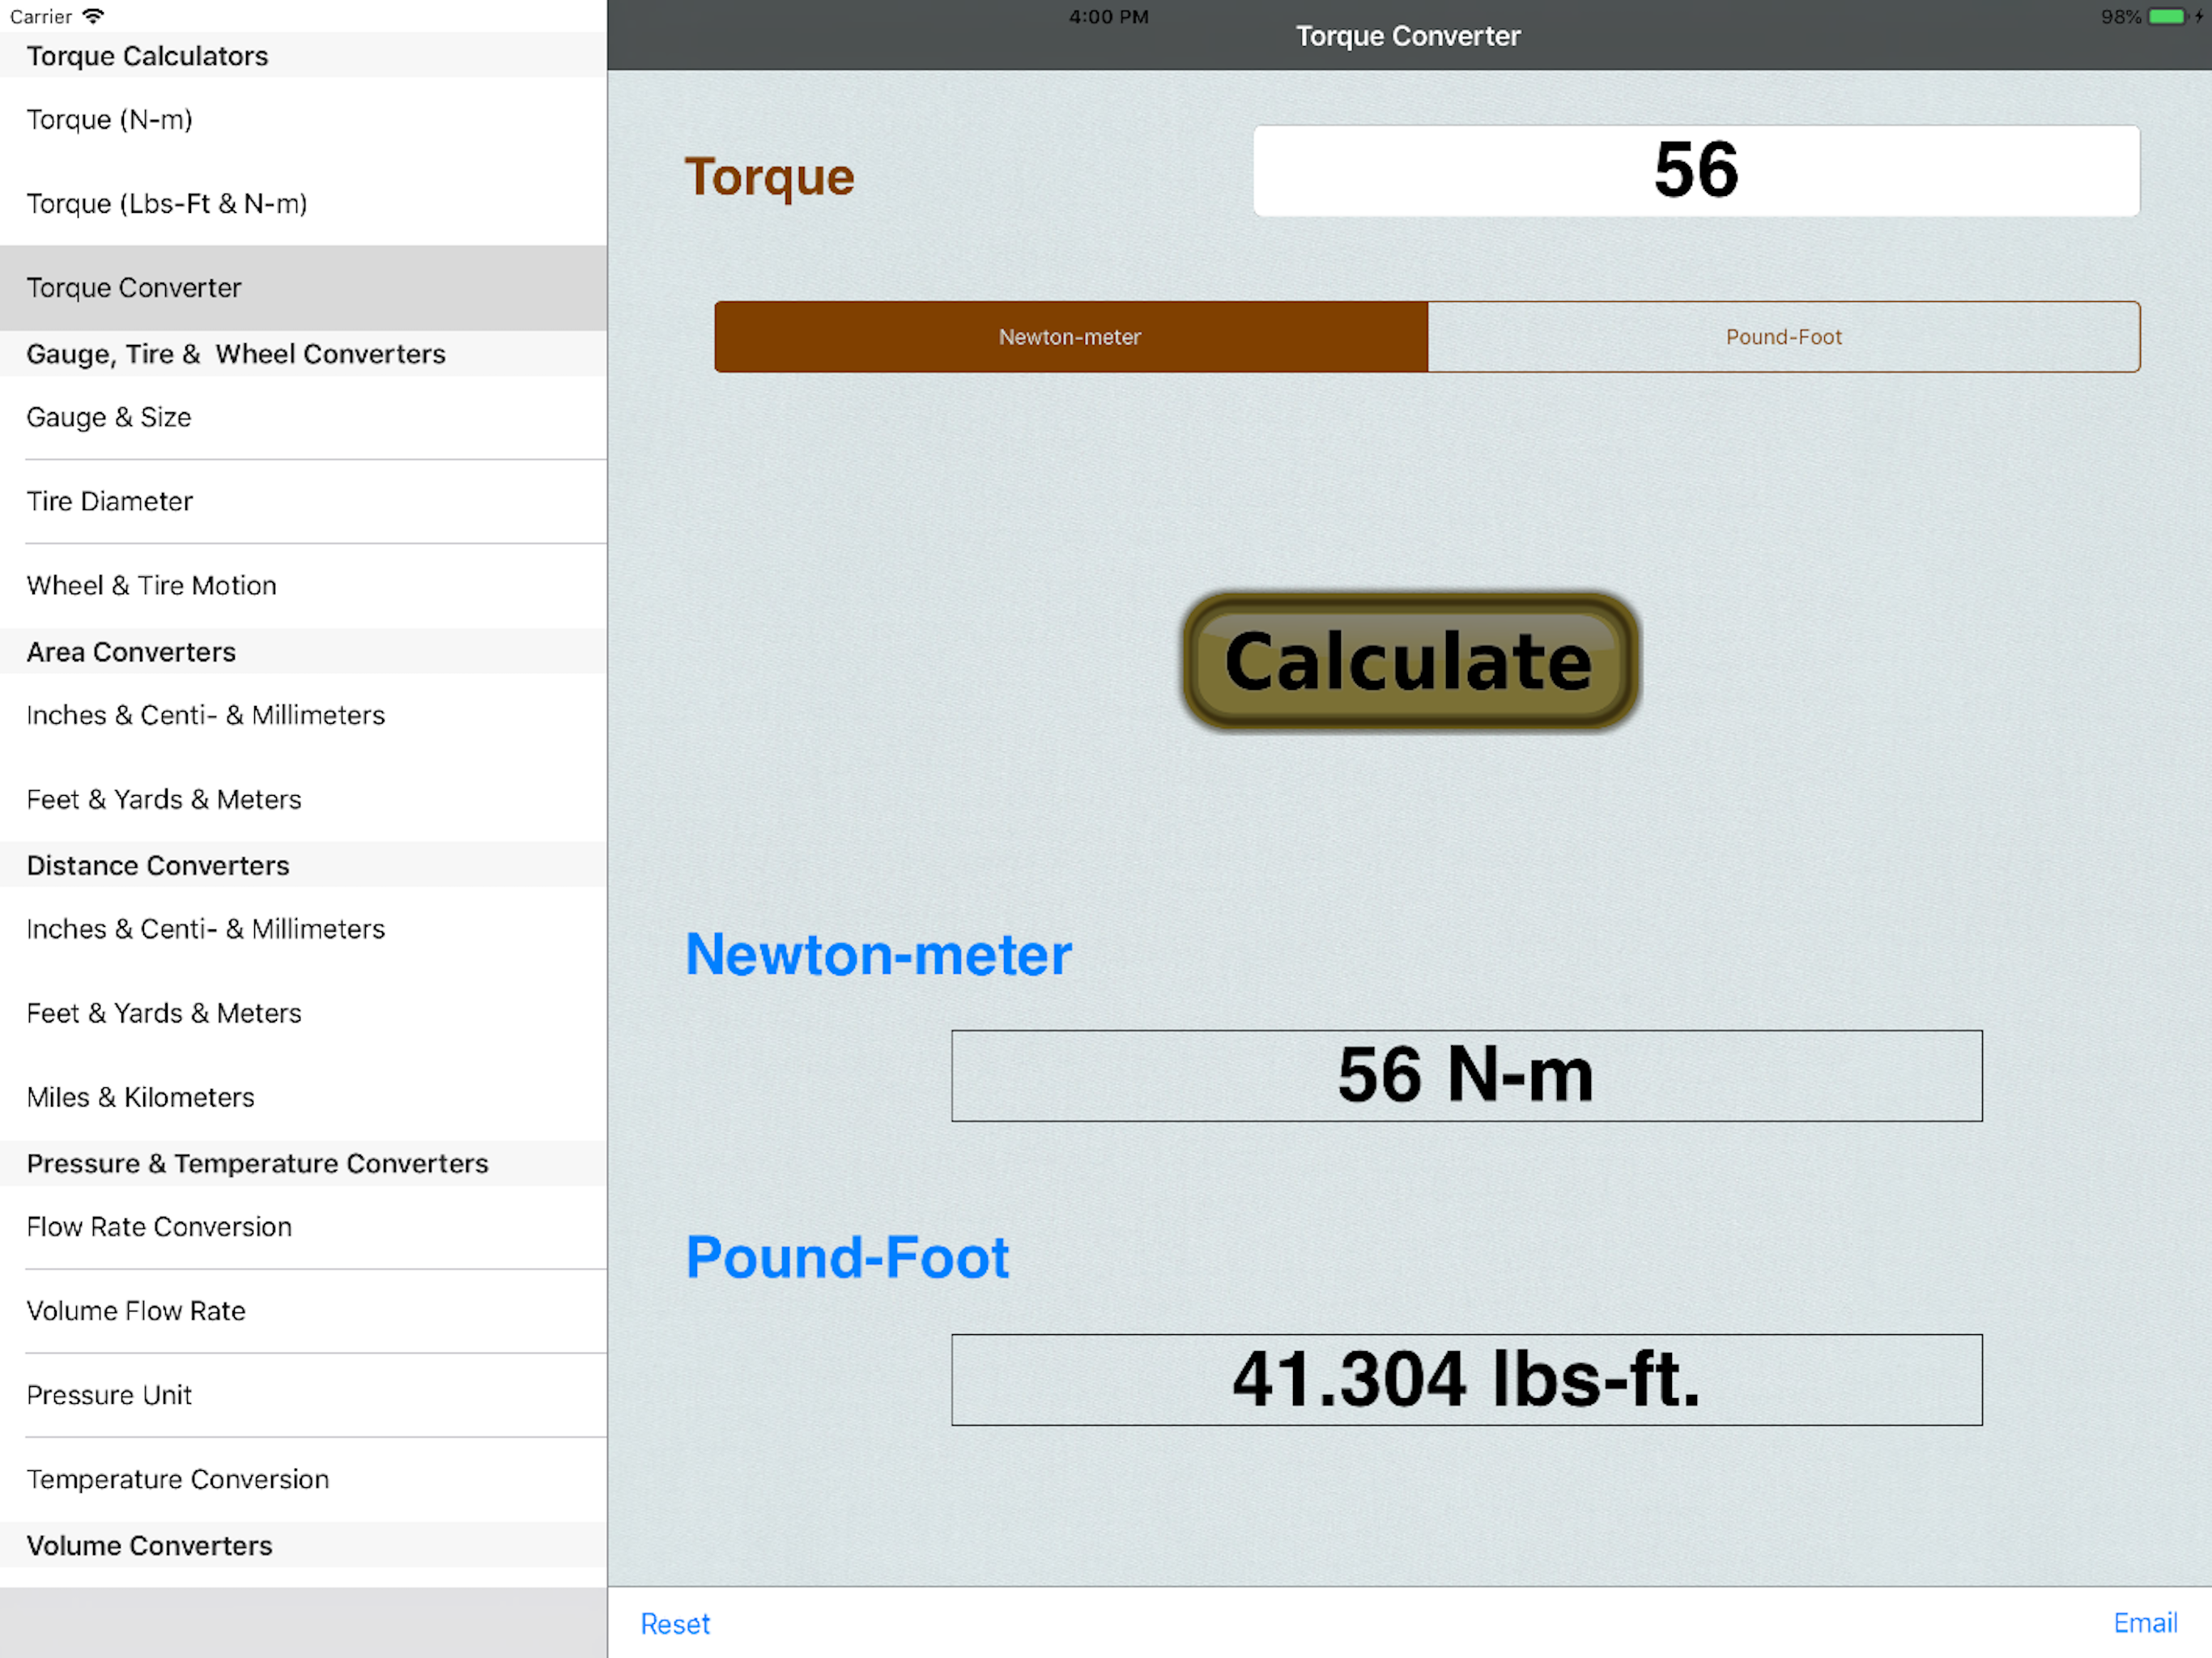Image resolution: width=2212 pixels, height=1658 pixels.
Task: Select Temperature Conversion item
Action: coord(178,1479)
